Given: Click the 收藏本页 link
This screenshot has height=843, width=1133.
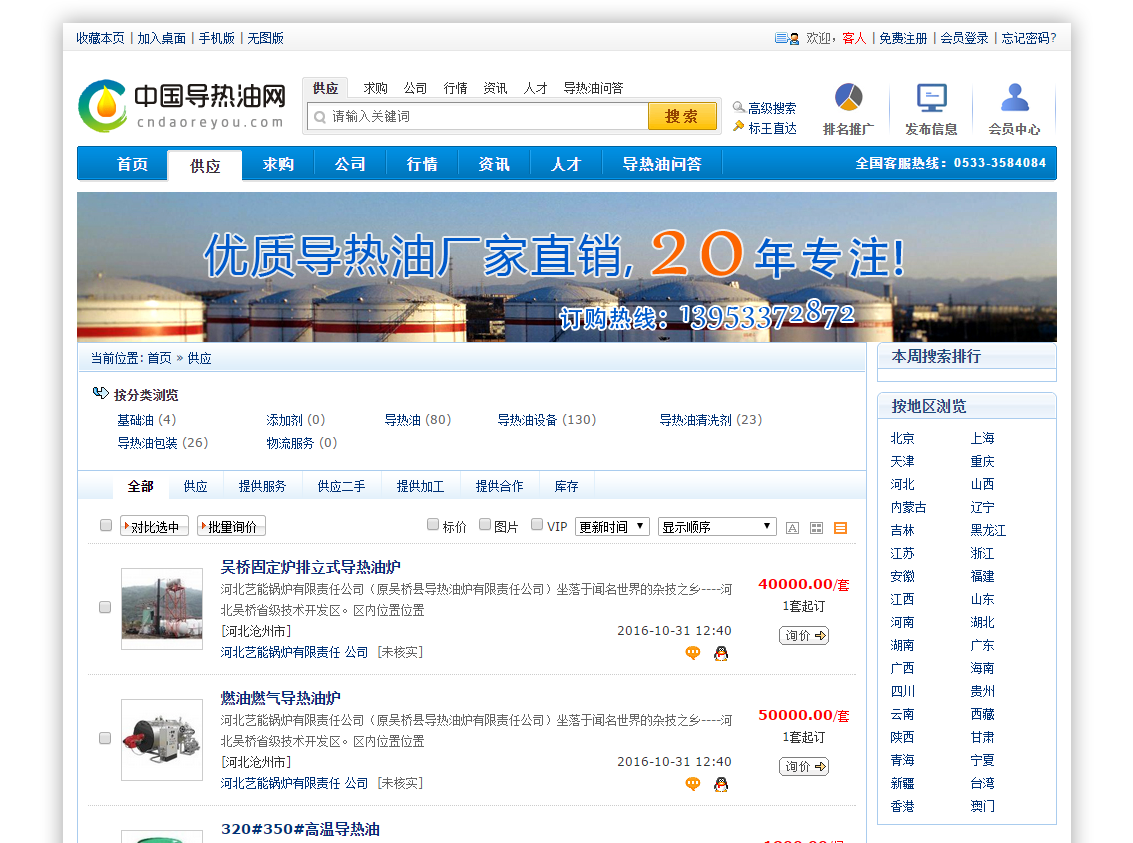Looking at the screenshot, I should click(100, 38).
